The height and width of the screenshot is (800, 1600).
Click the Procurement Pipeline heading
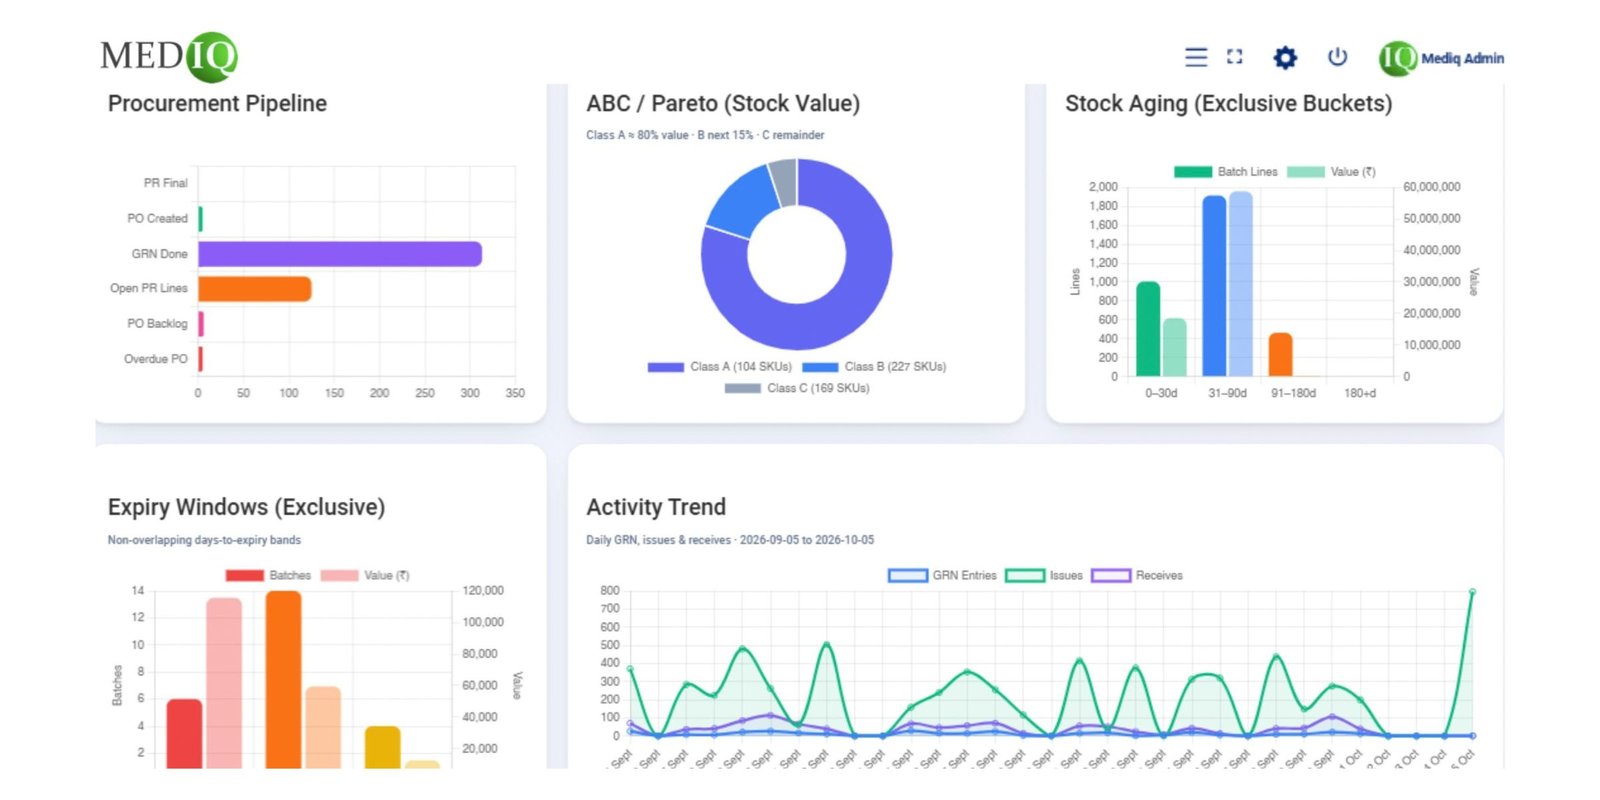pos(217,104)
